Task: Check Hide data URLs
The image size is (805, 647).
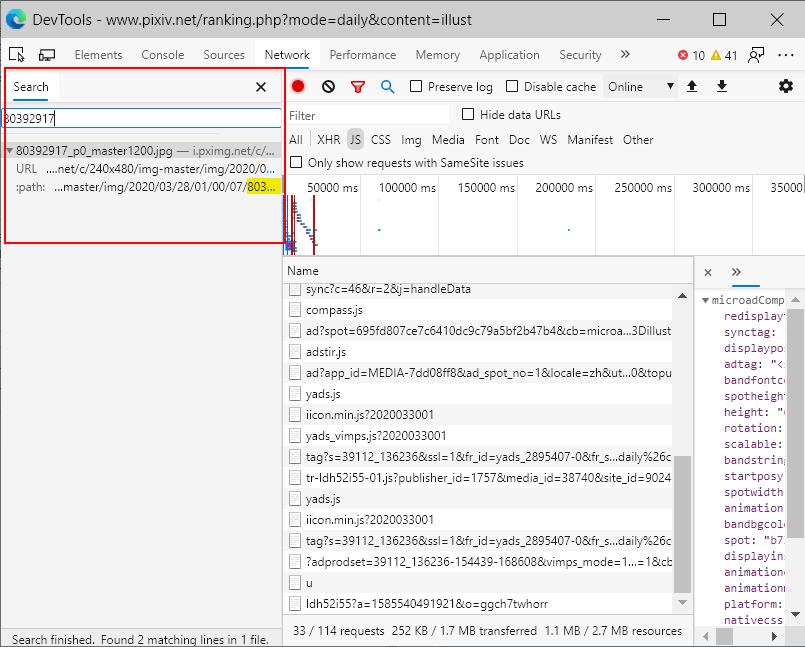Action: (468, 114)
